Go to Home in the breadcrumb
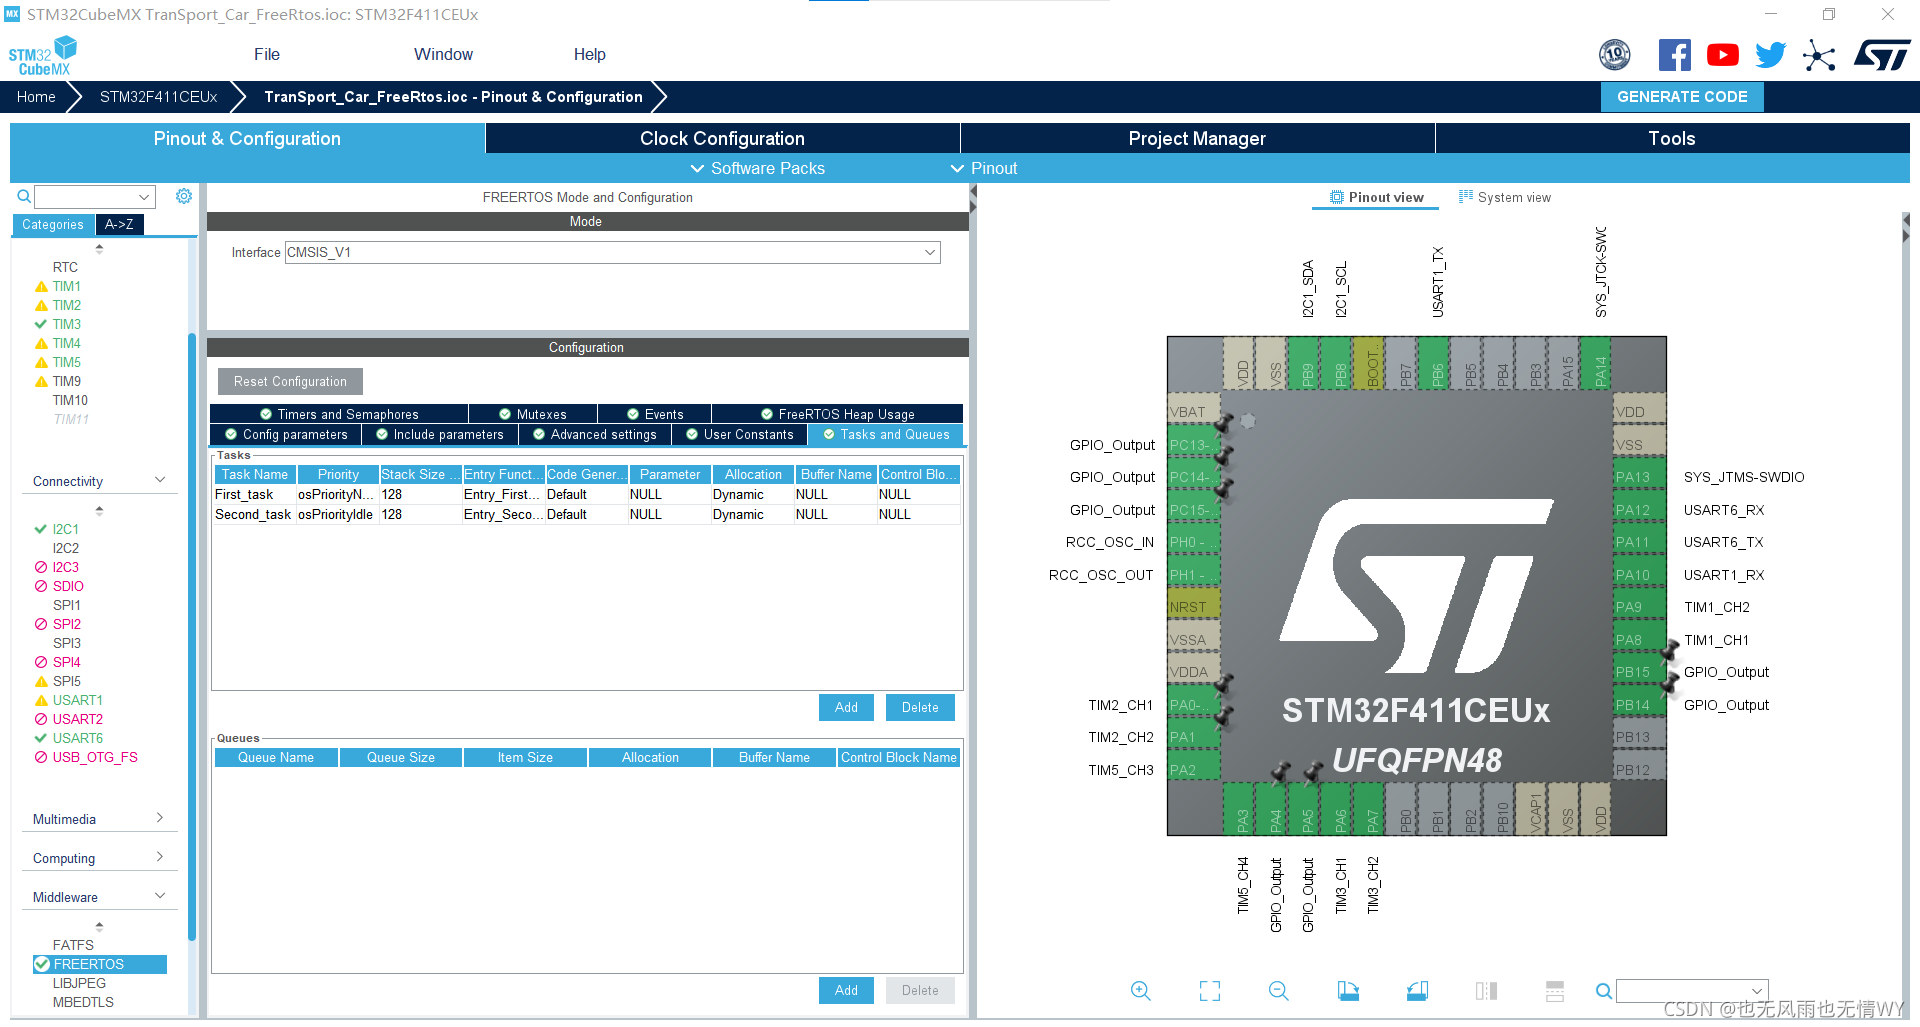This screenshot has width=1920, height=1027. point(36,97)
